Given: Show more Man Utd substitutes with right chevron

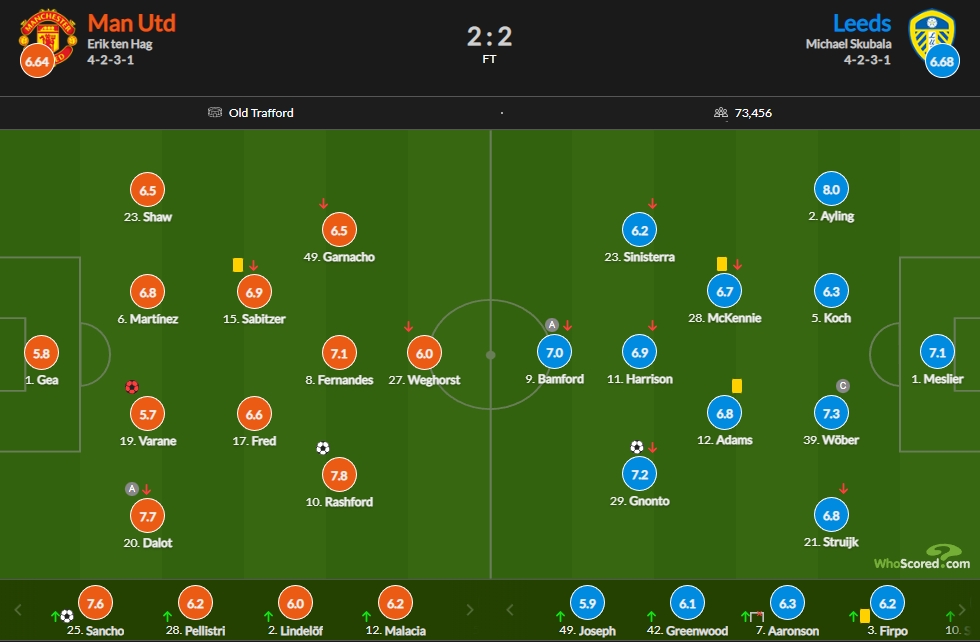Looking at the screenshot, I should [x=470, y=609].
